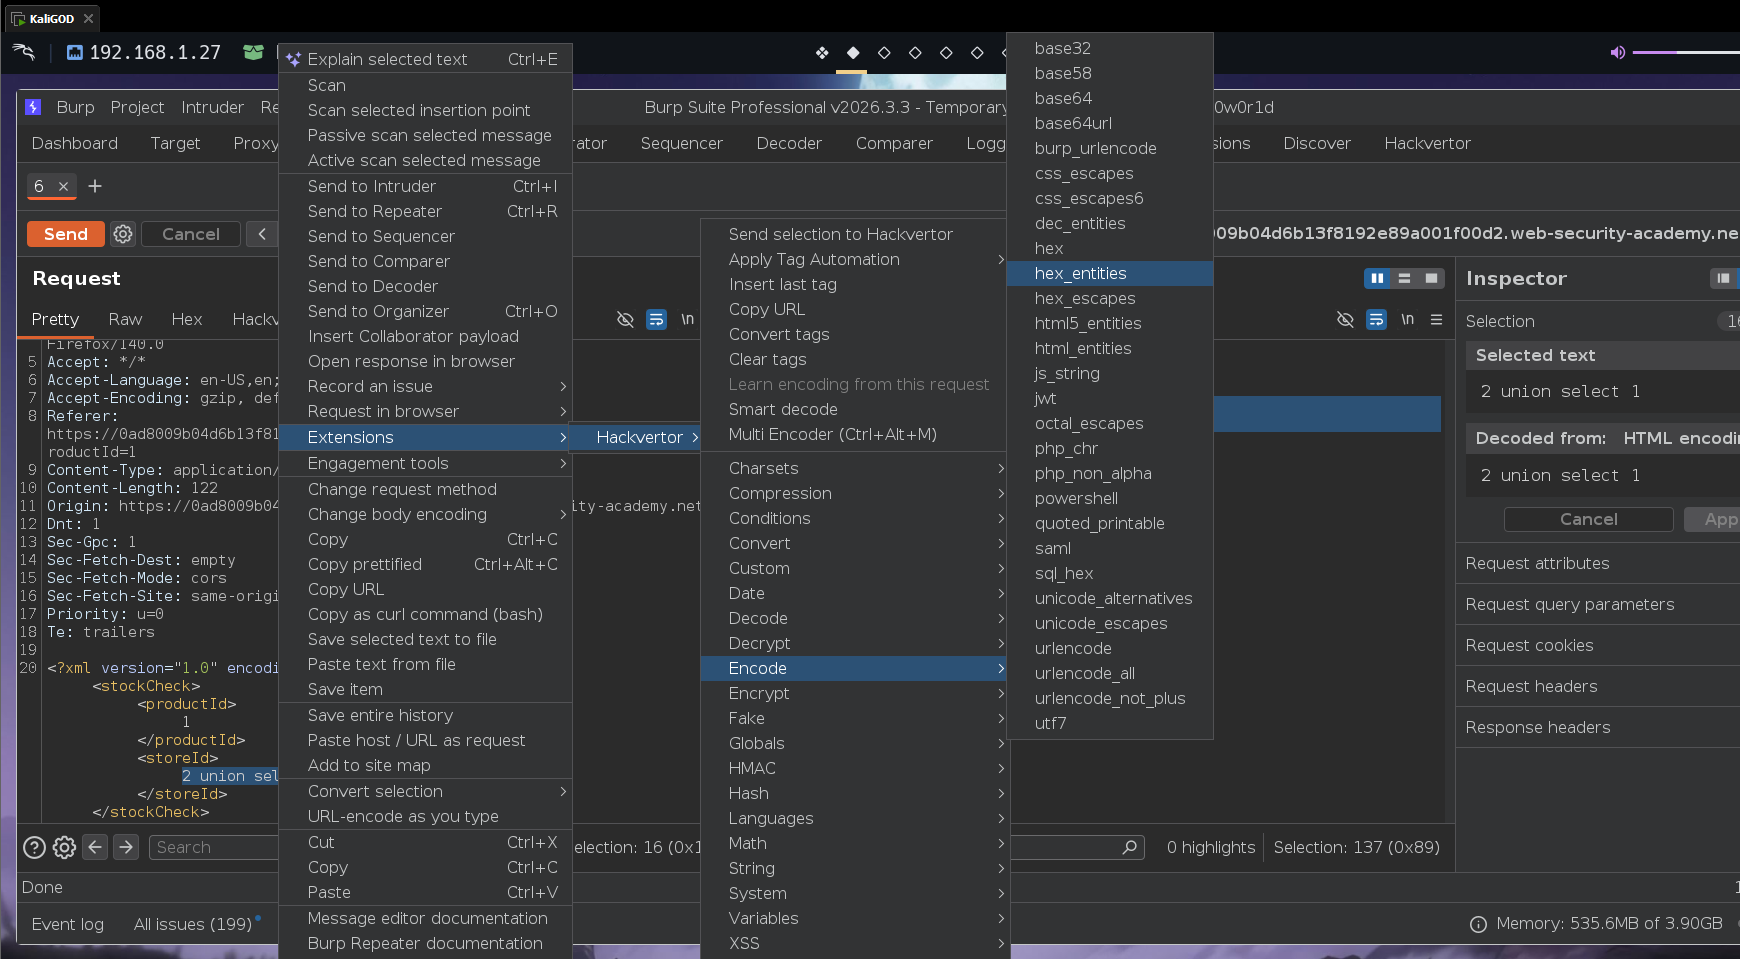Open search settings gear icon
1740x959 pixels.
64,848
